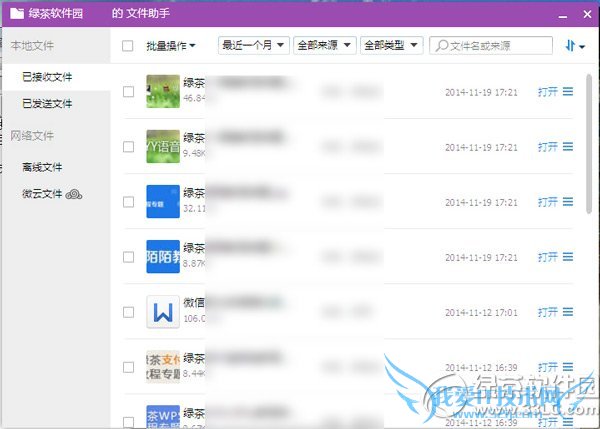Click the green grass image thumbnail
The image size is (600, 429).
(x=163, y=91)
